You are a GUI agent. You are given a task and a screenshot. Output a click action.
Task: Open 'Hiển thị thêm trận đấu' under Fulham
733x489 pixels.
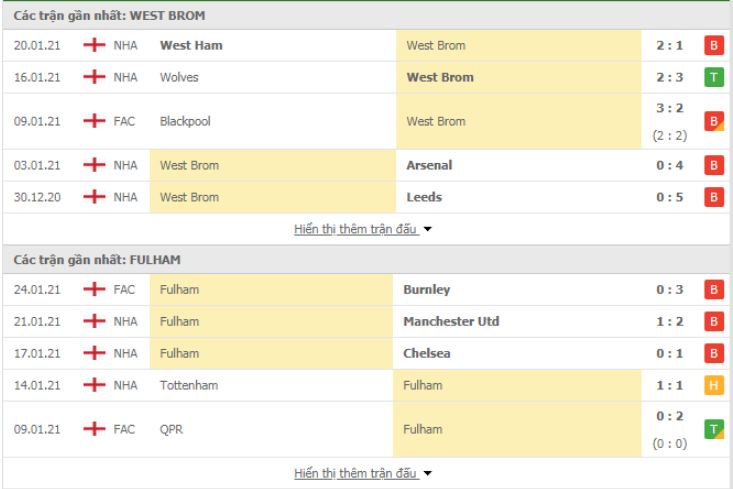[x=355, y=473]
